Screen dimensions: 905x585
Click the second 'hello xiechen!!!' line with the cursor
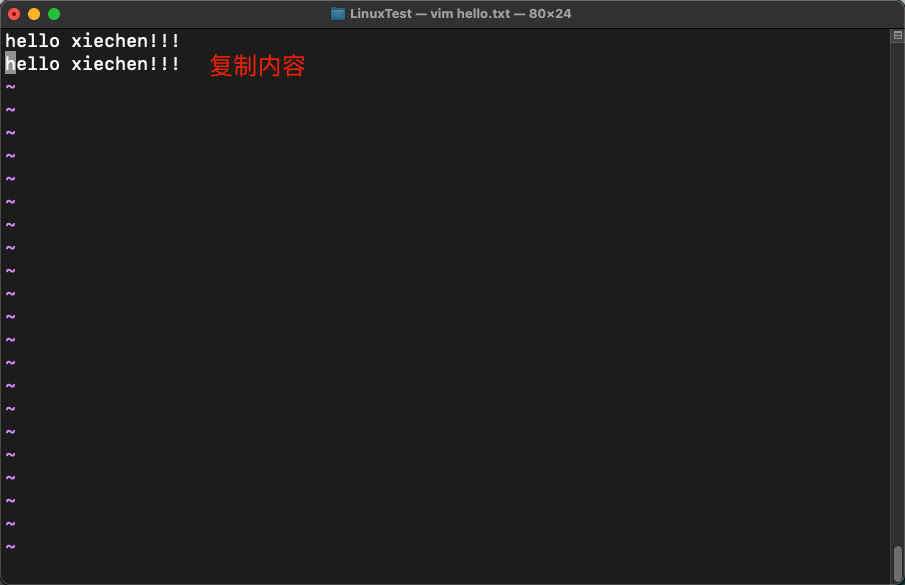(x=92, y=64)
